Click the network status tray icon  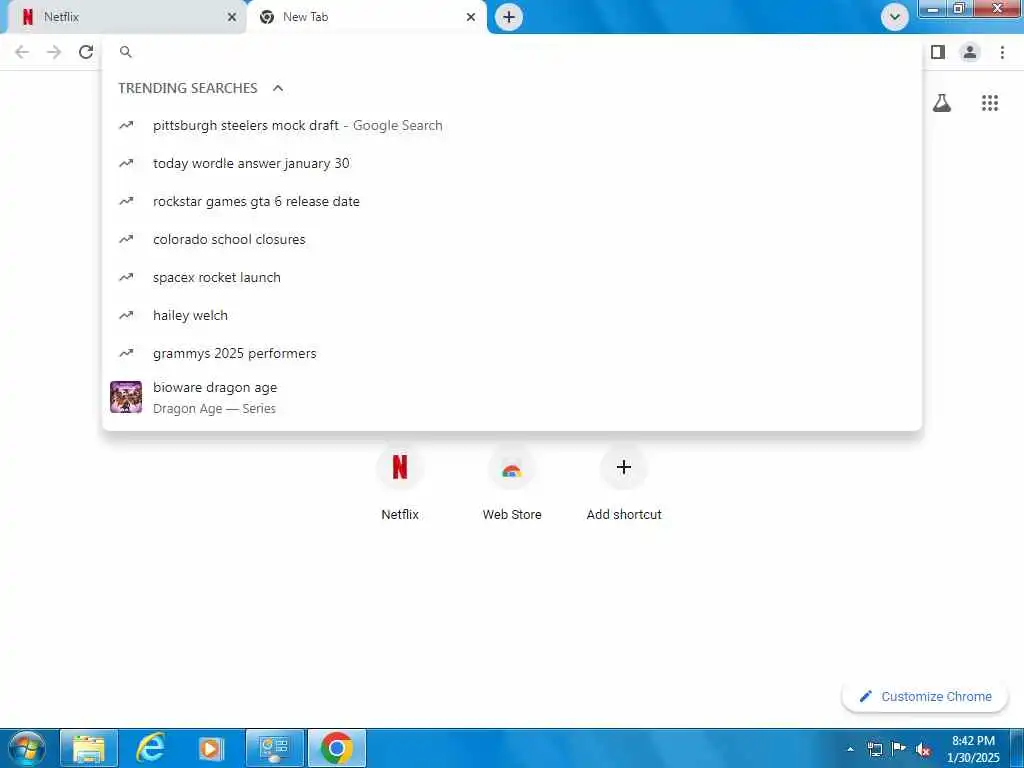tap(875, 749)
